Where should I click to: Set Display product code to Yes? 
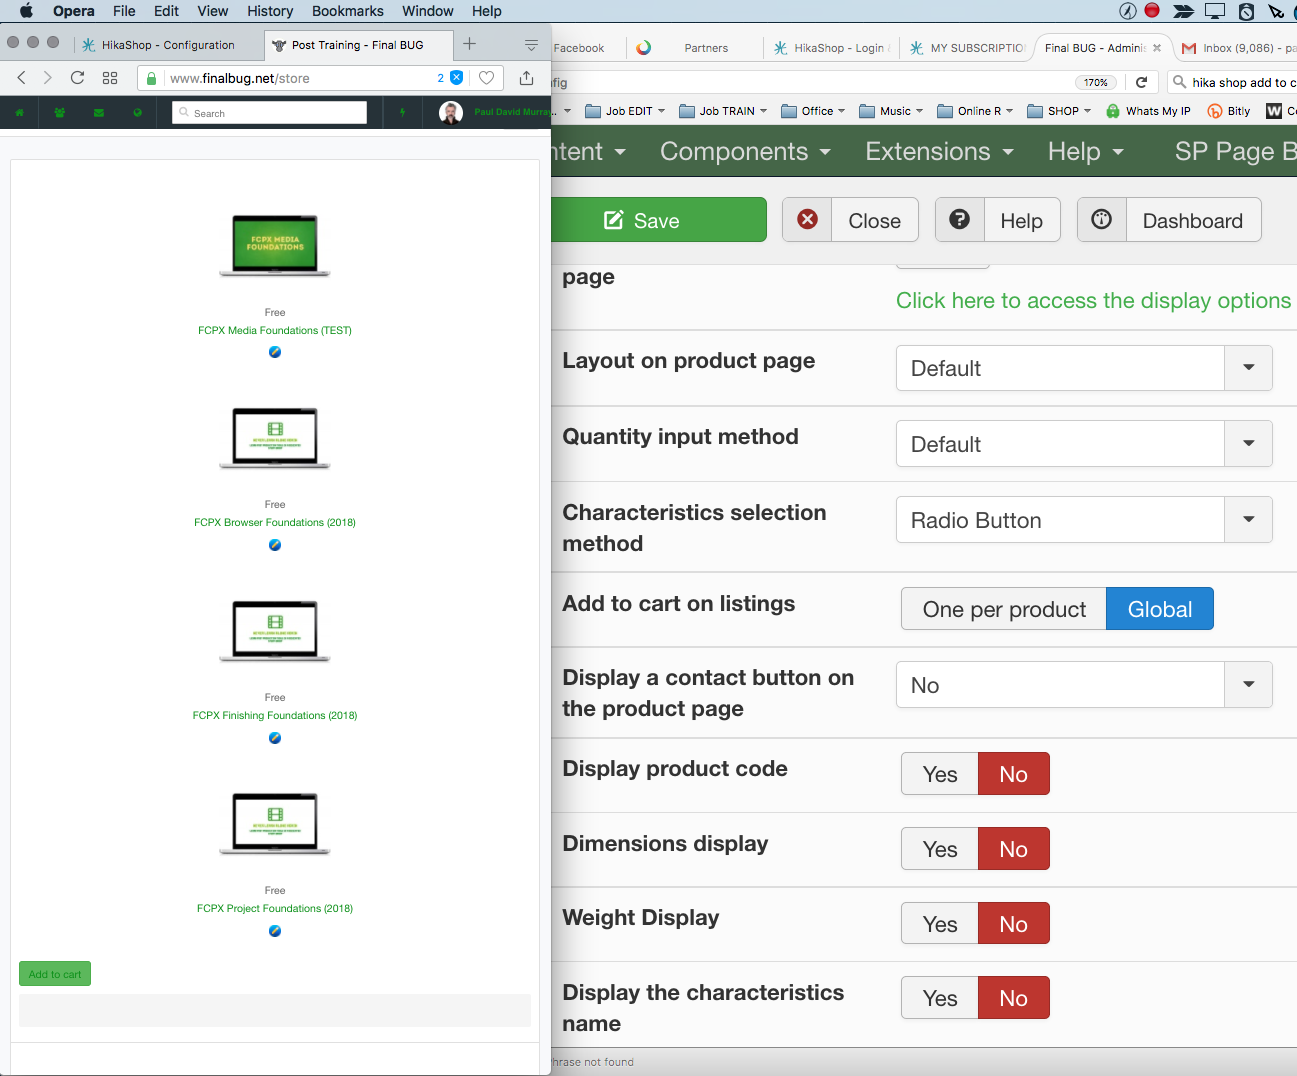pyautogui.click(x=940, y=774)
